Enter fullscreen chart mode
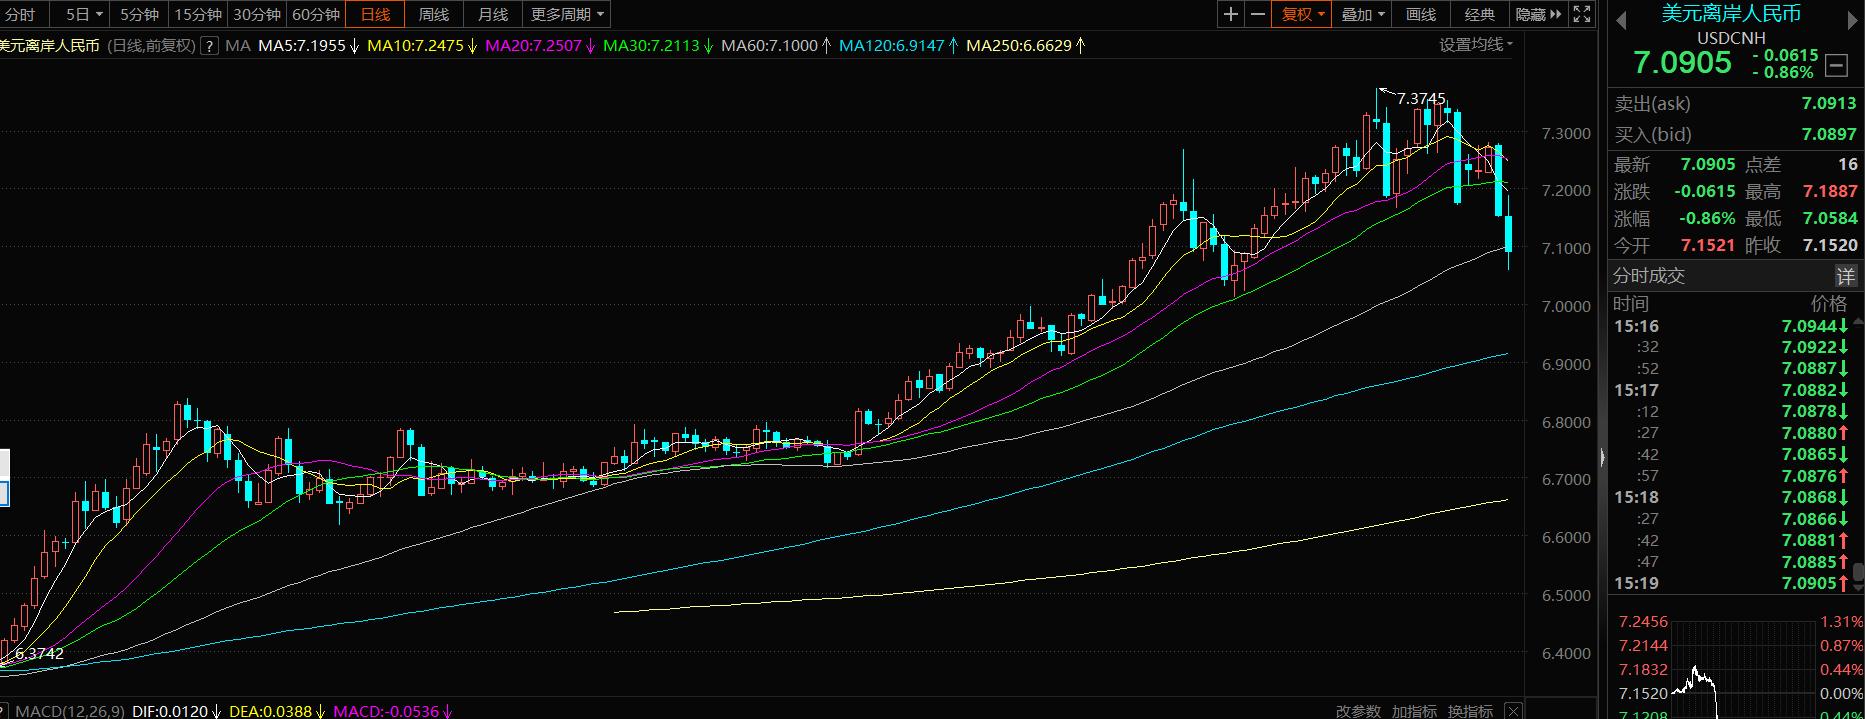The image size is (1865, 719). pos(1582,14)
